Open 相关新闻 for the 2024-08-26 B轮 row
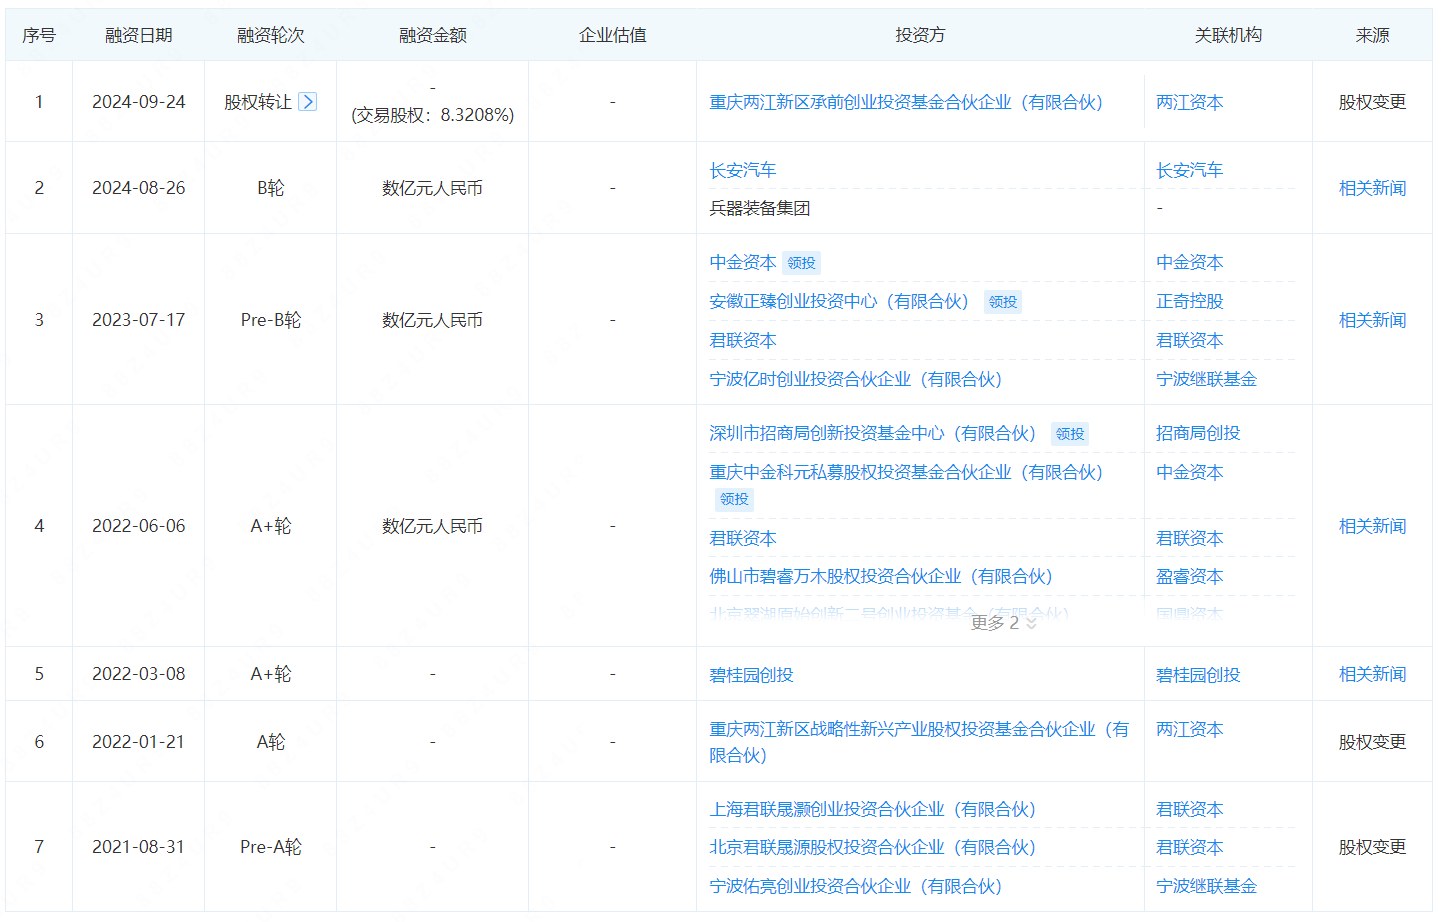The height and width of the screenshot is (922, 1443). pos(1372,188)
